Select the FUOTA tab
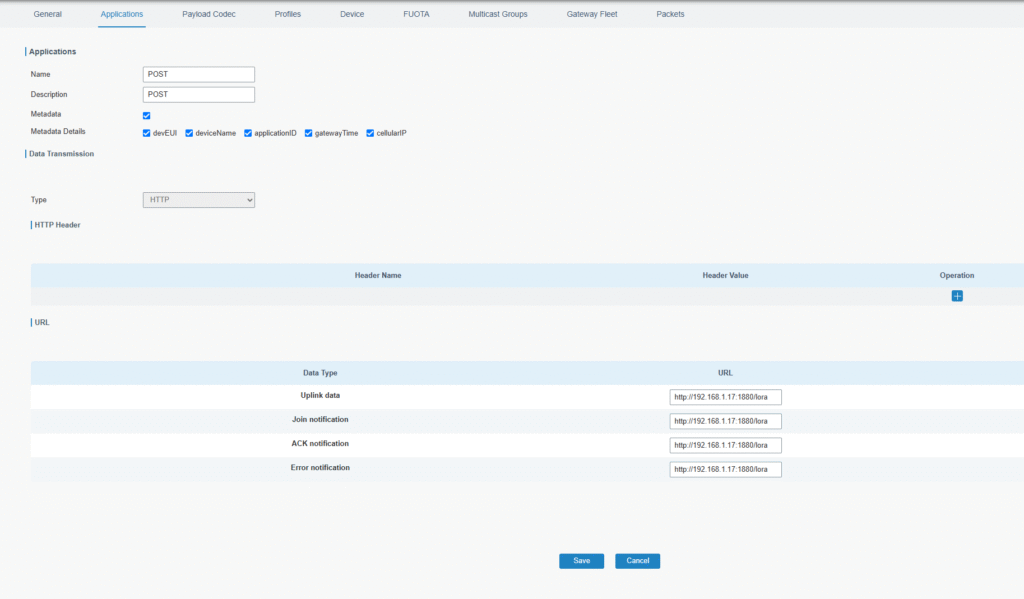Screen dimensions: 1024x599 click(x=416, y=14)
